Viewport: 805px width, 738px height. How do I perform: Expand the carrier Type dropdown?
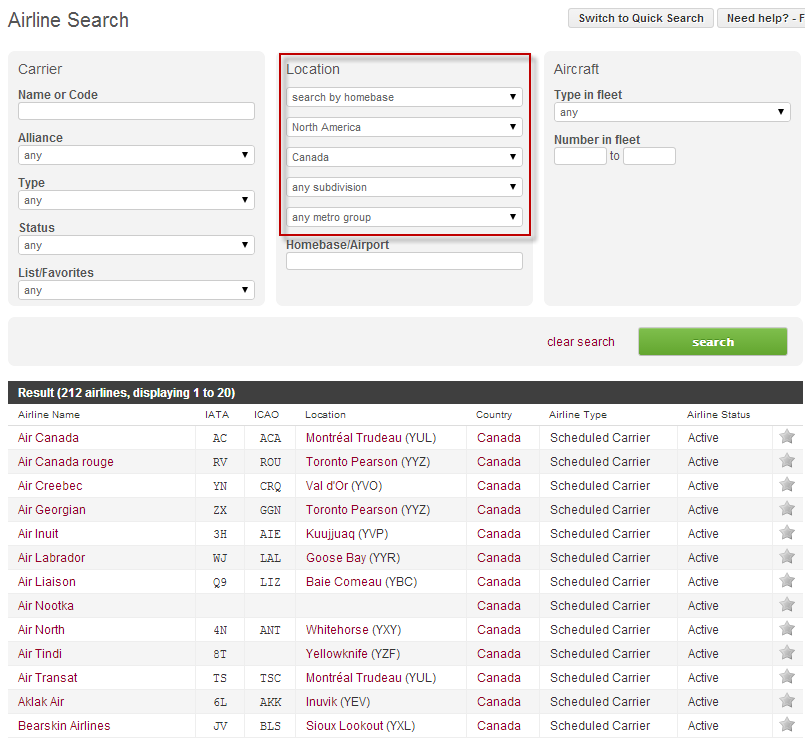click(136, 201)
